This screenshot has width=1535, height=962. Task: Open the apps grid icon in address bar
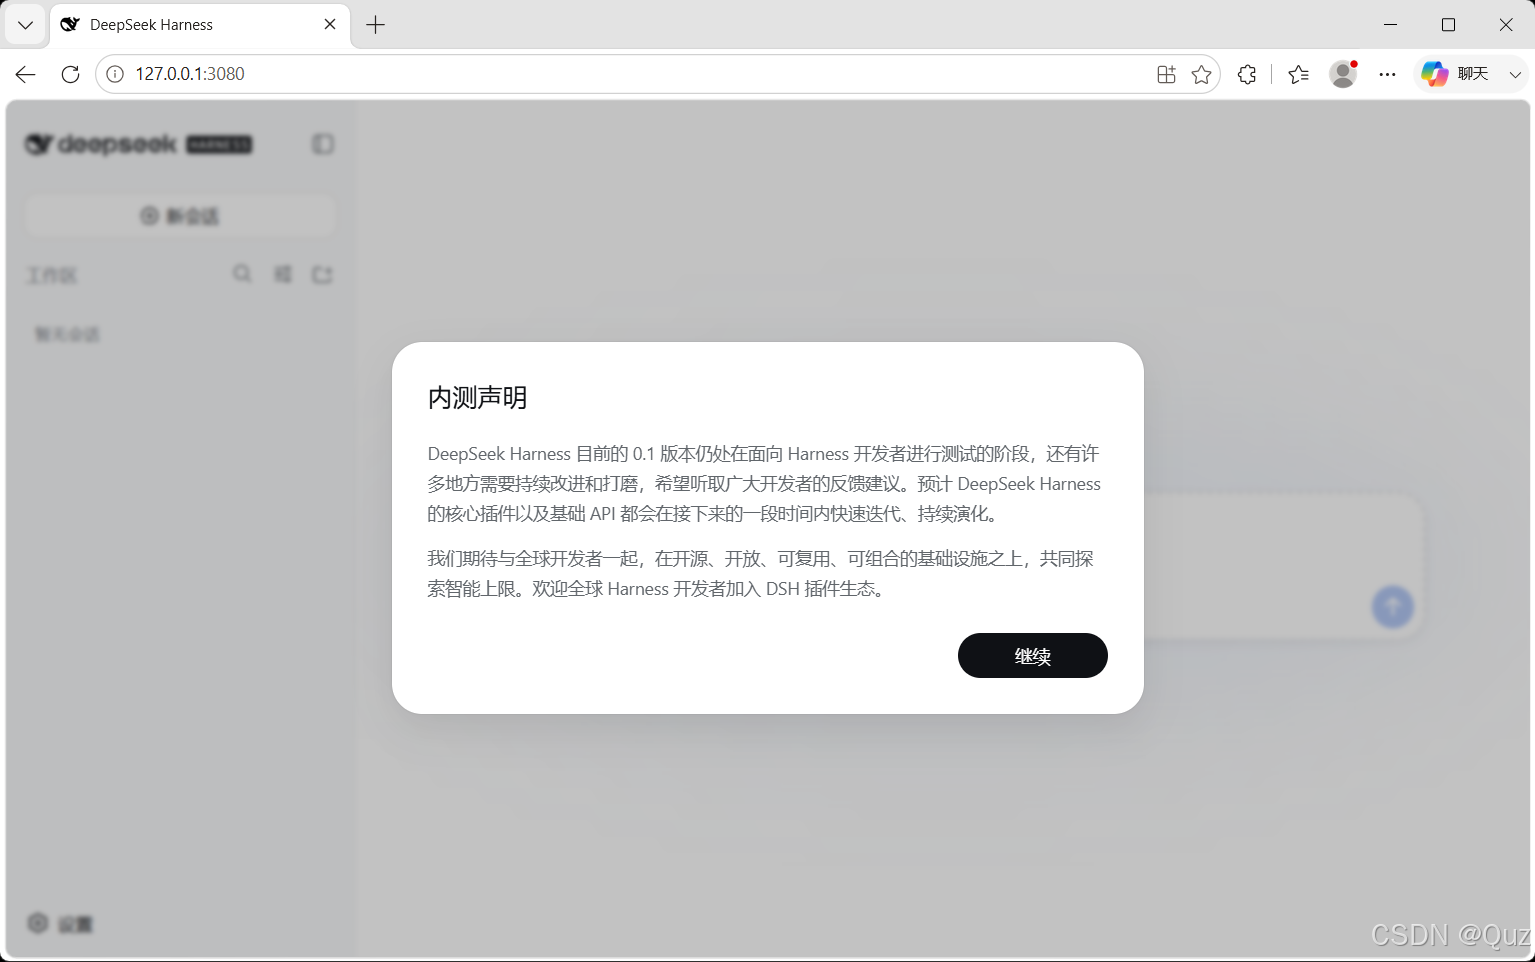1166,74
